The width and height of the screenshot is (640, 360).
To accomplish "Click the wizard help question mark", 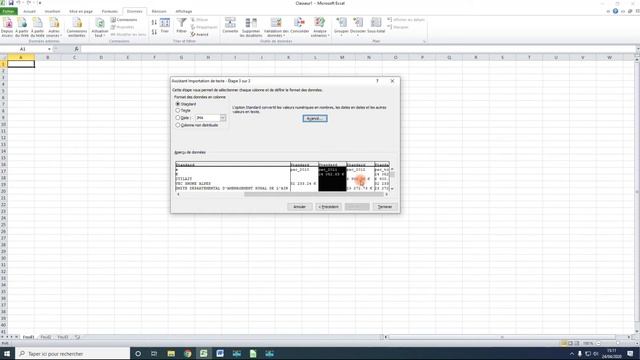I will pos(377,81).
